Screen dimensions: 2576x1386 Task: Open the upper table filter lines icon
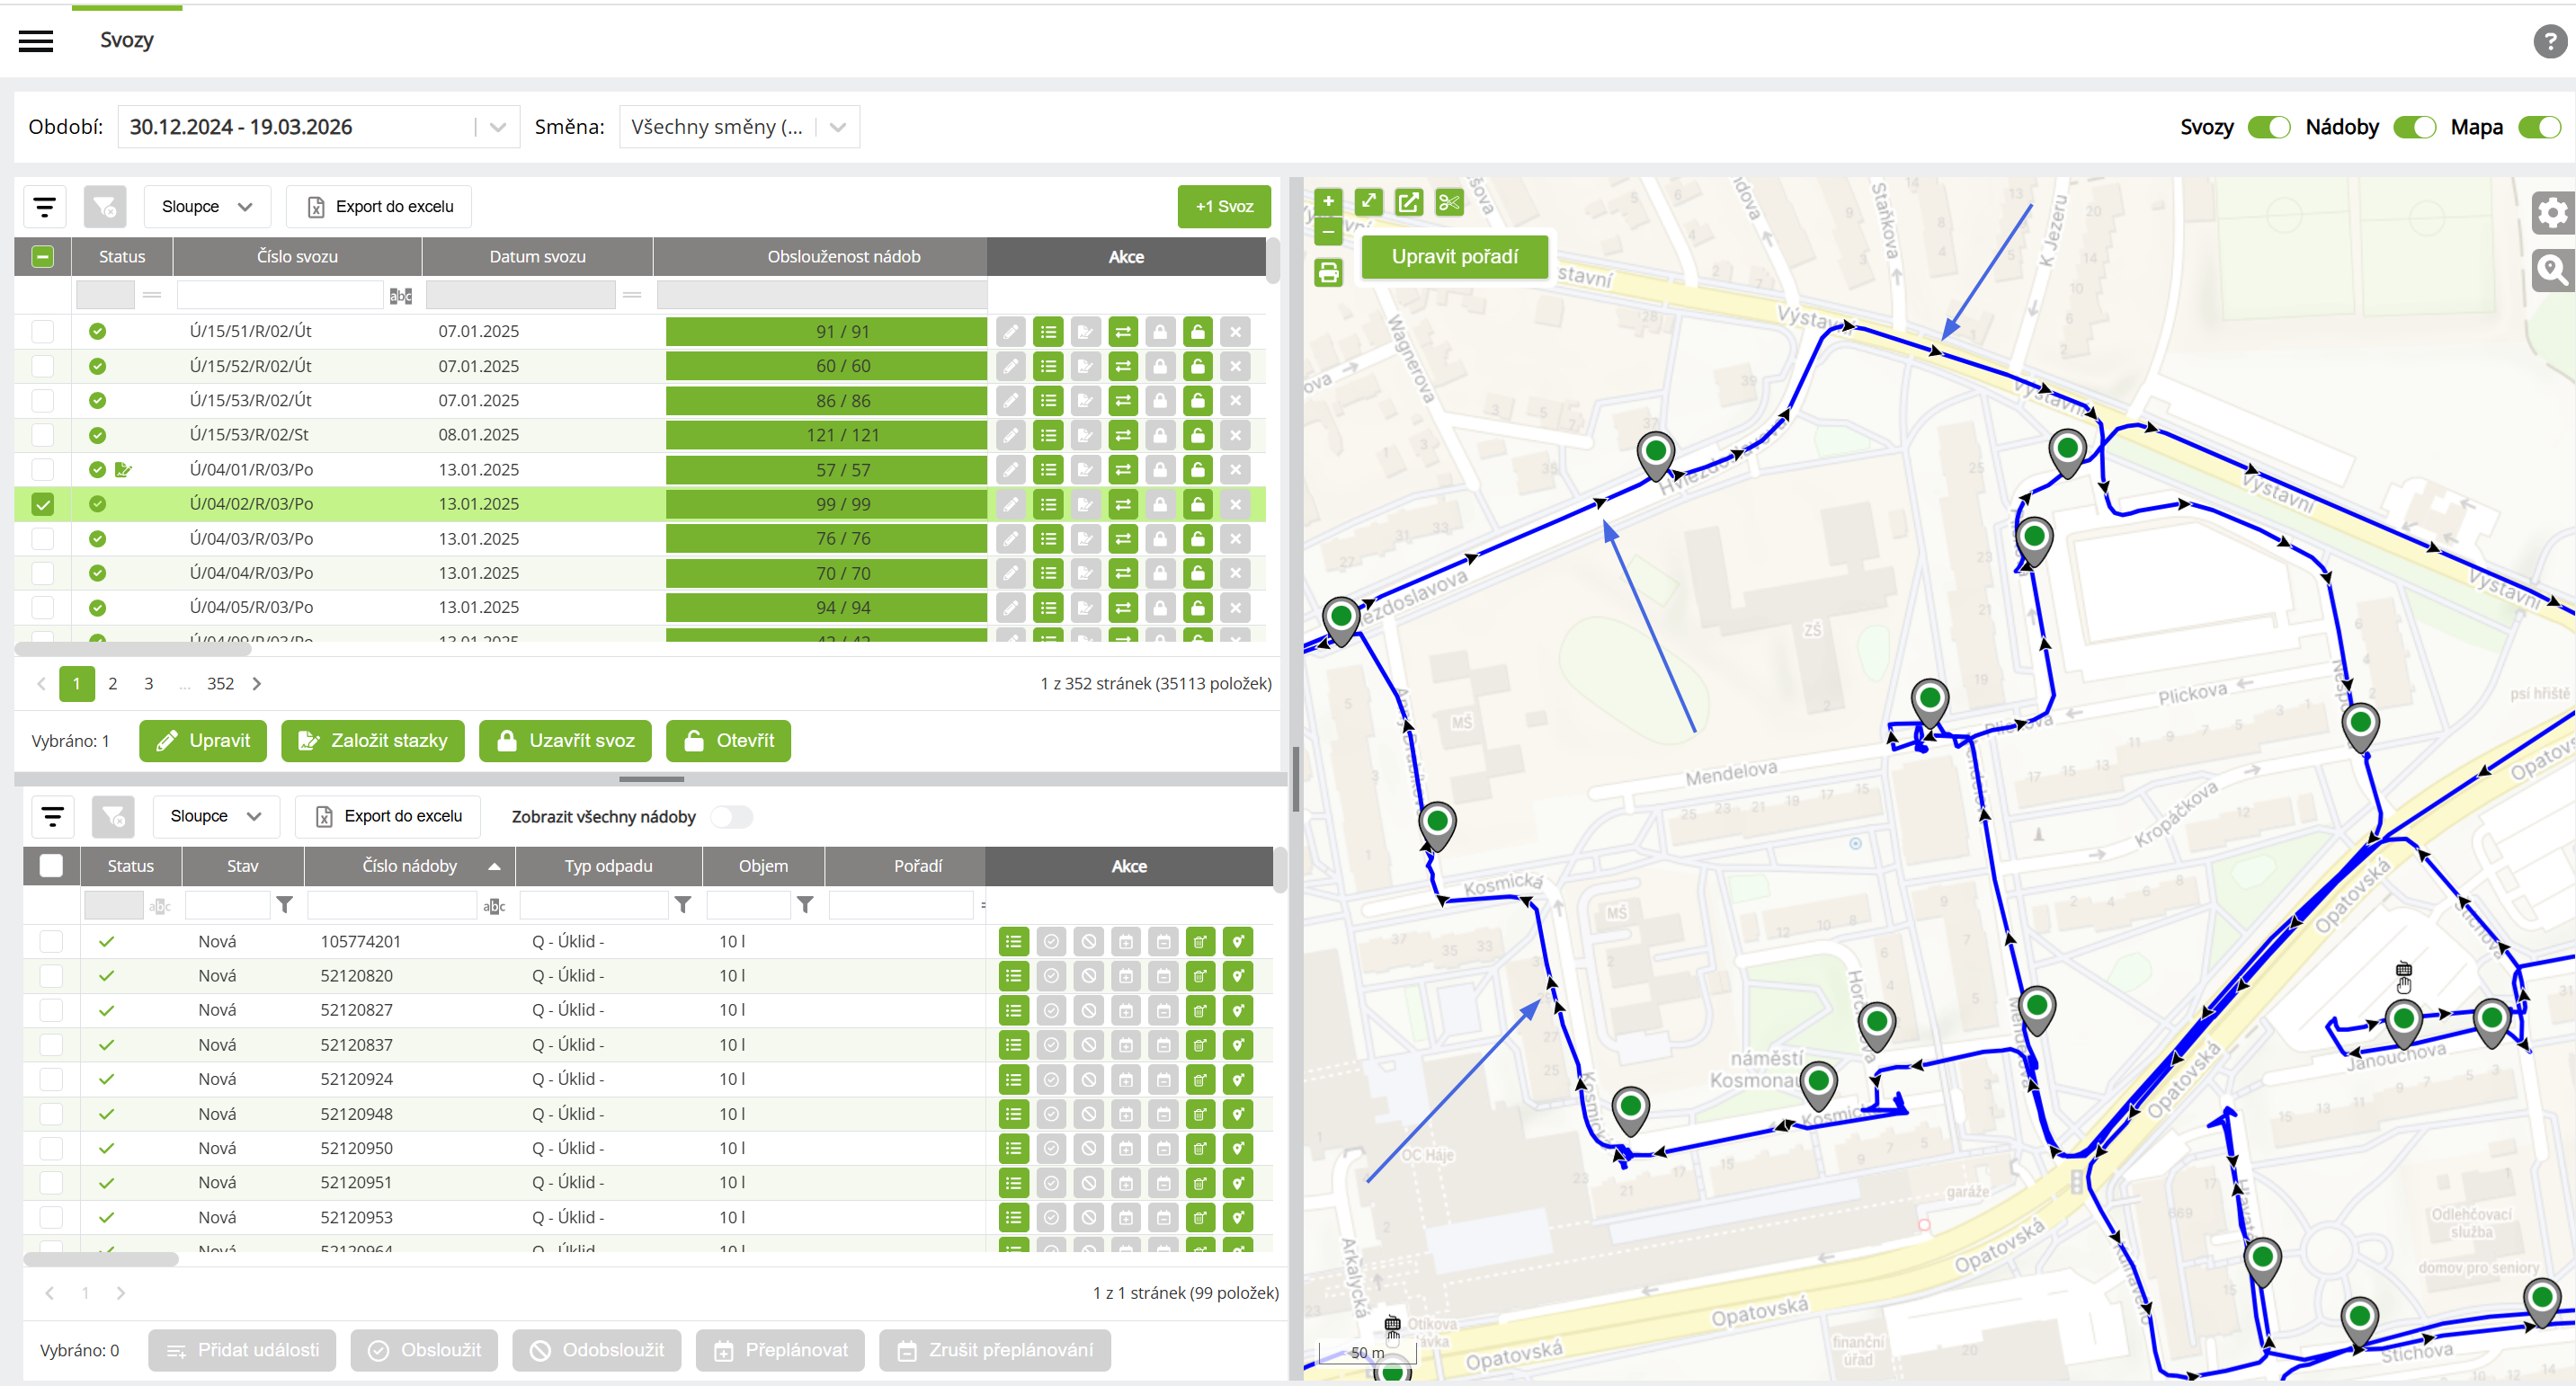tap(45, 207)
